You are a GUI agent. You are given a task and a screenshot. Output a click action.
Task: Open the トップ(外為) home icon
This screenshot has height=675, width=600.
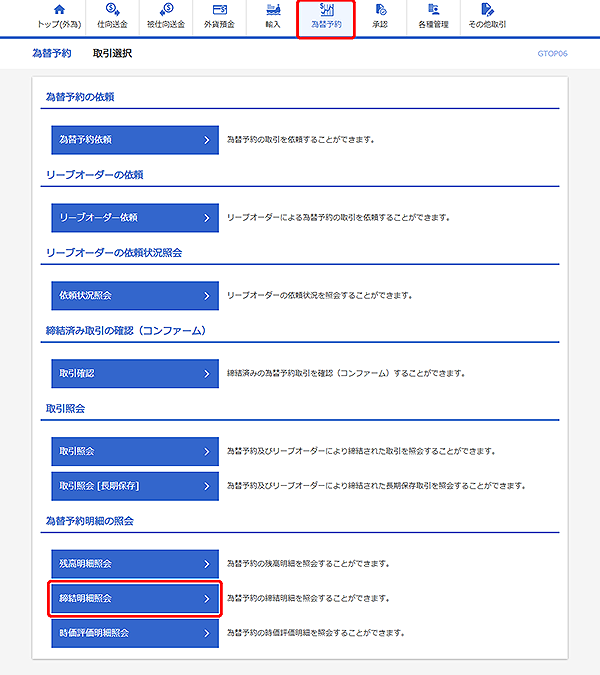coord(59,9)
